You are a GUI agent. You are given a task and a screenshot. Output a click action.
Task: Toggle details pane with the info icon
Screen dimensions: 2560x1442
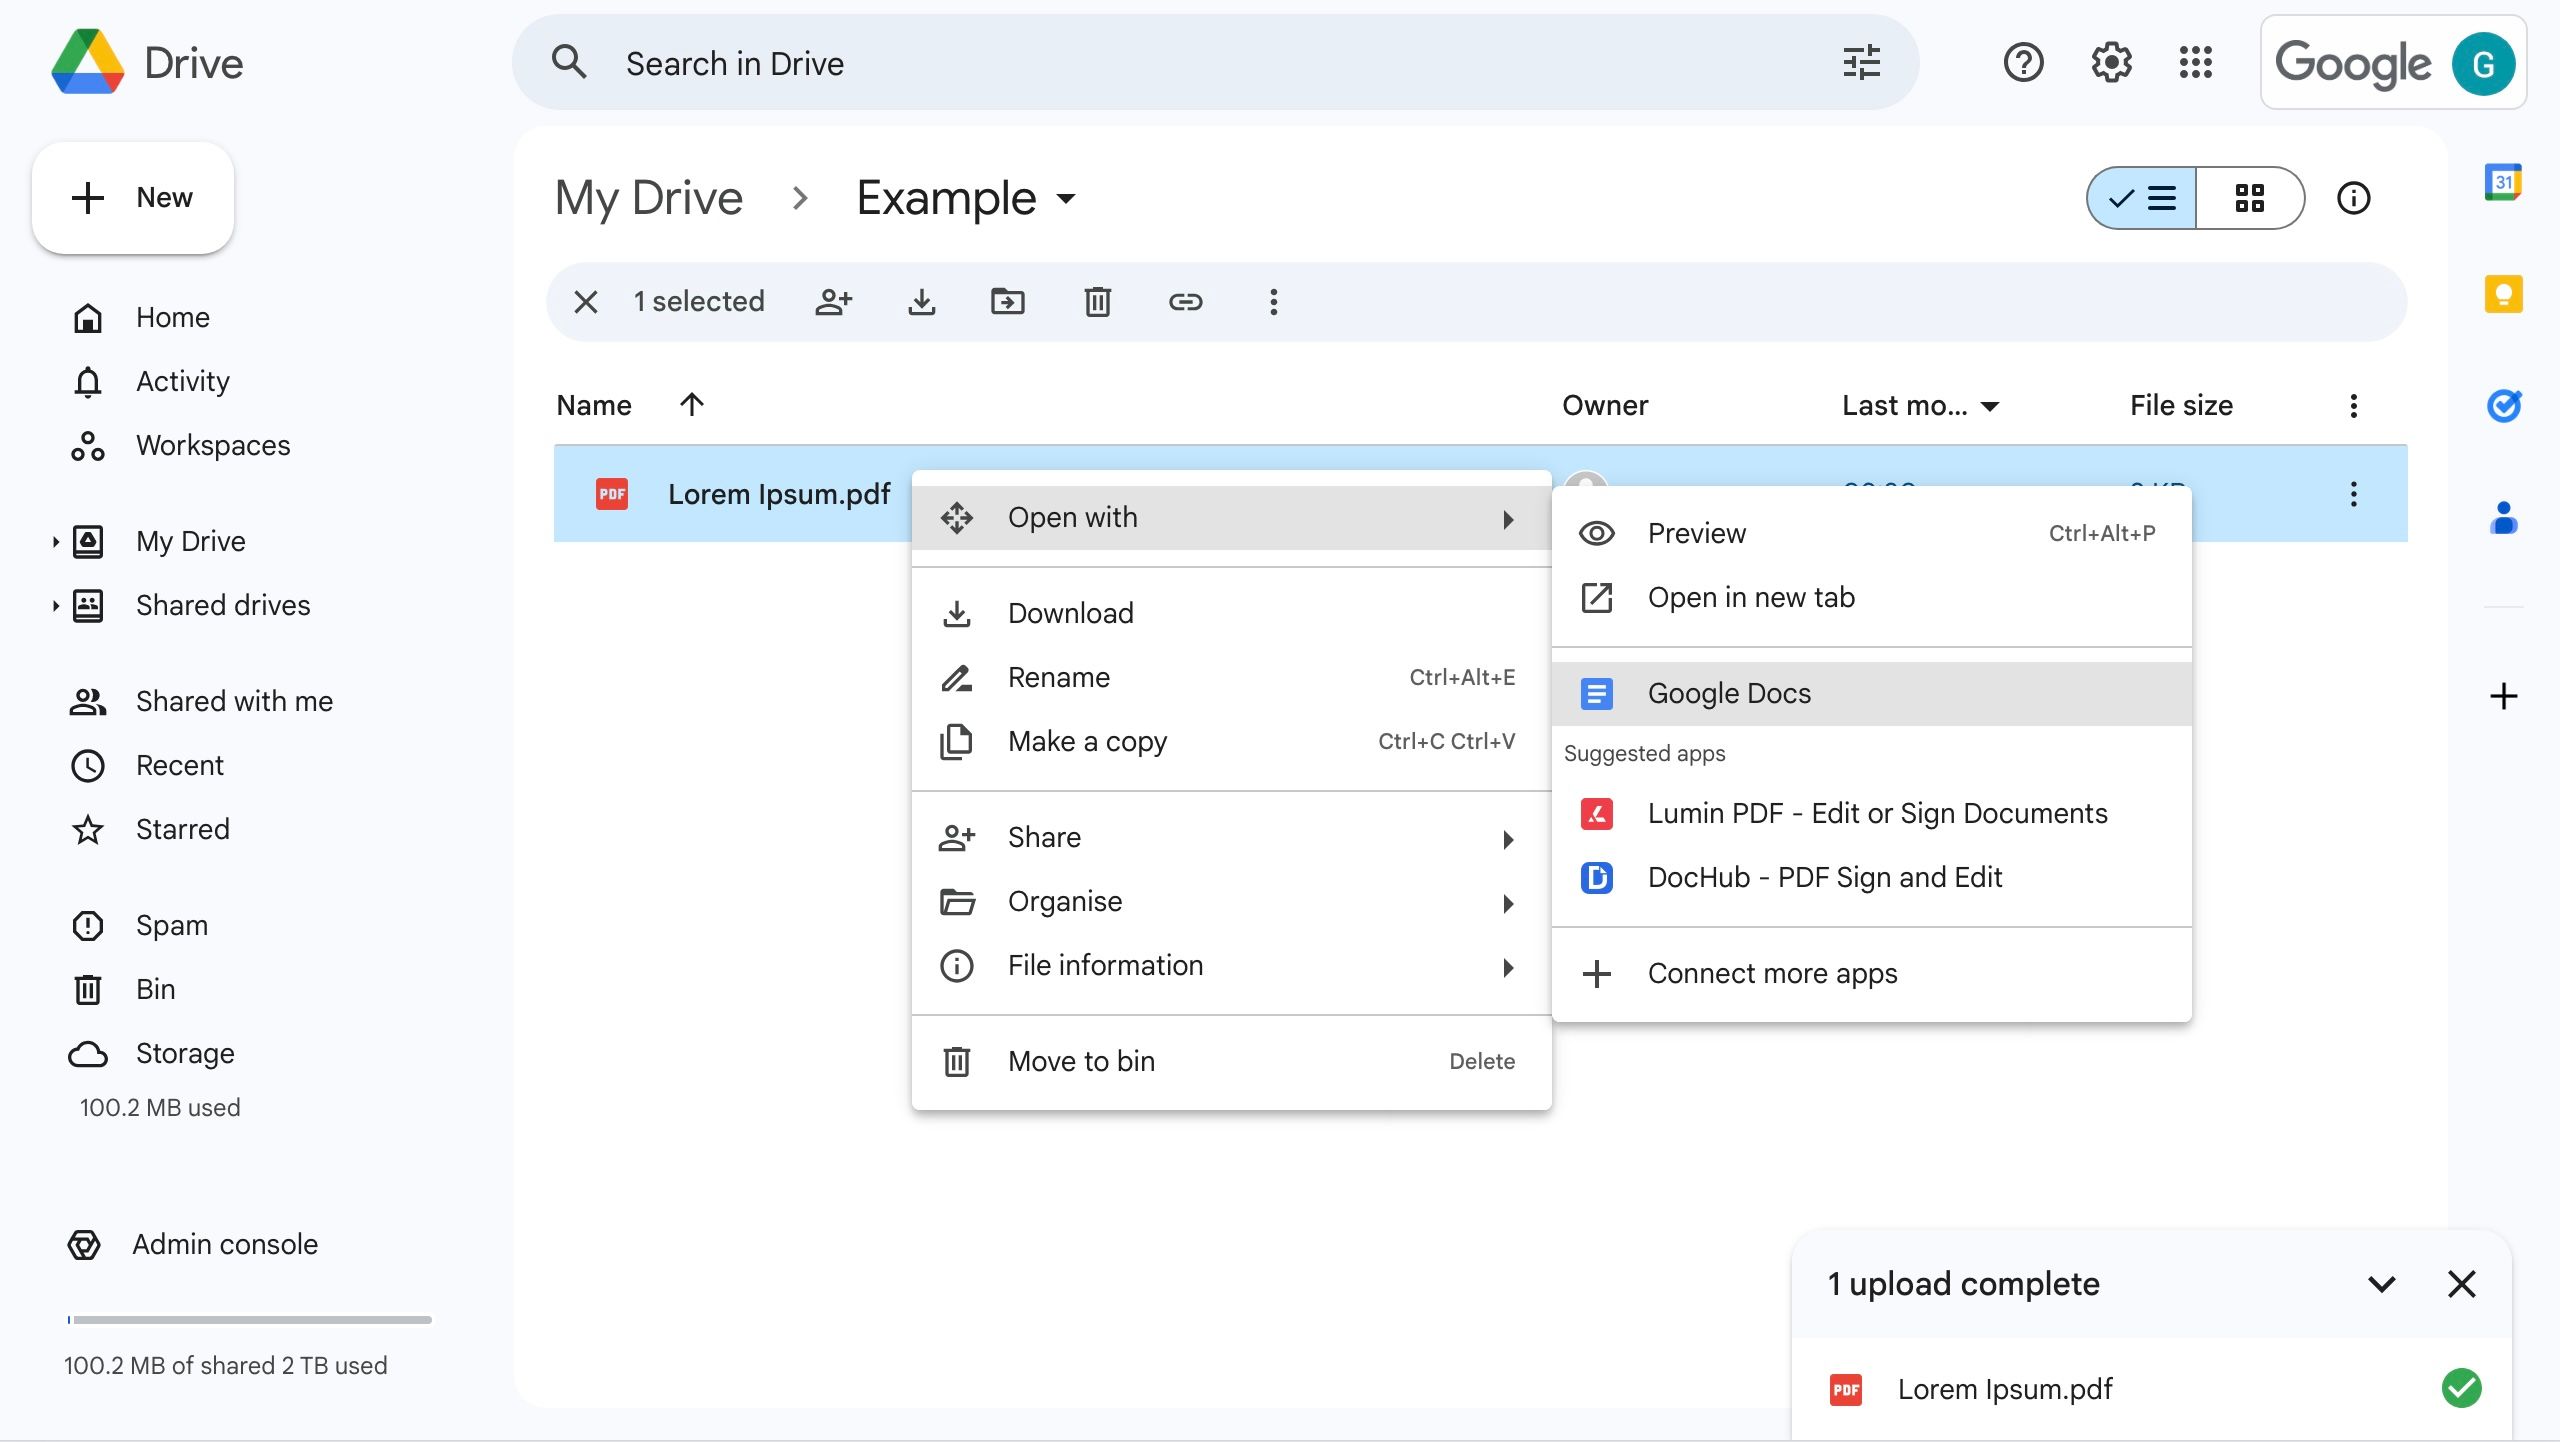pos(2354,198)
